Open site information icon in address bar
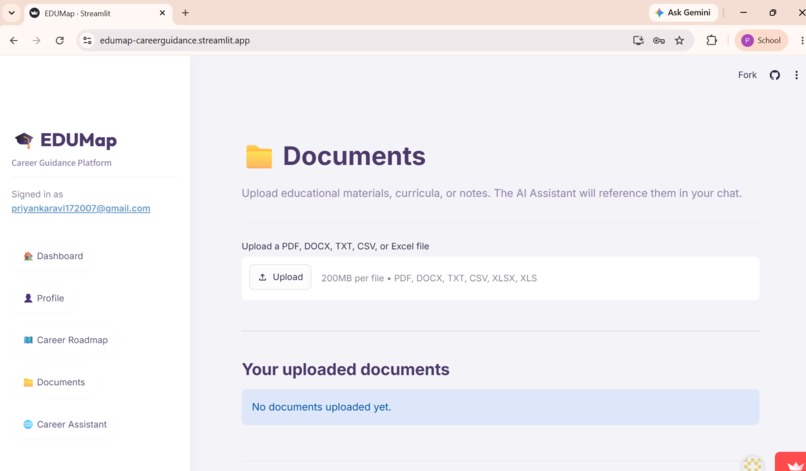This screenshot has width=806, height=471. coord(87,40)
